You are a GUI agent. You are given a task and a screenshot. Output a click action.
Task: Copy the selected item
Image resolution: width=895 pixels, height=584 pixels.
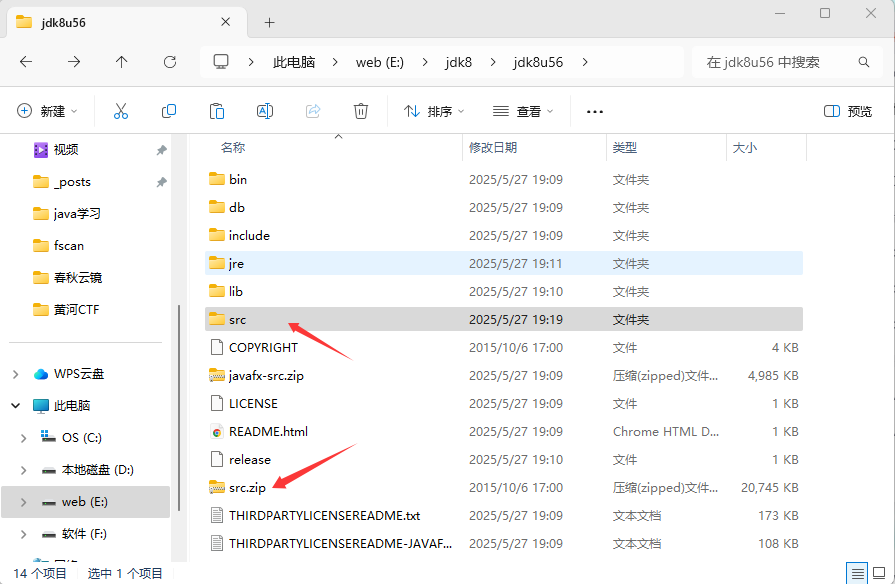click(168, 111)
